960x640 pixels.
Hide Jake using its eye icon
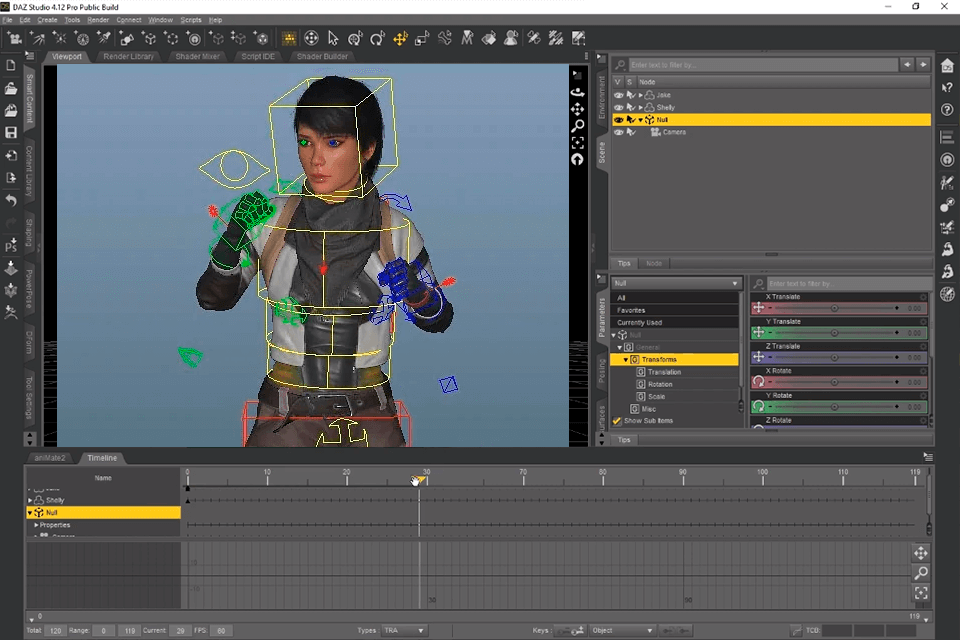pos(618,94)
